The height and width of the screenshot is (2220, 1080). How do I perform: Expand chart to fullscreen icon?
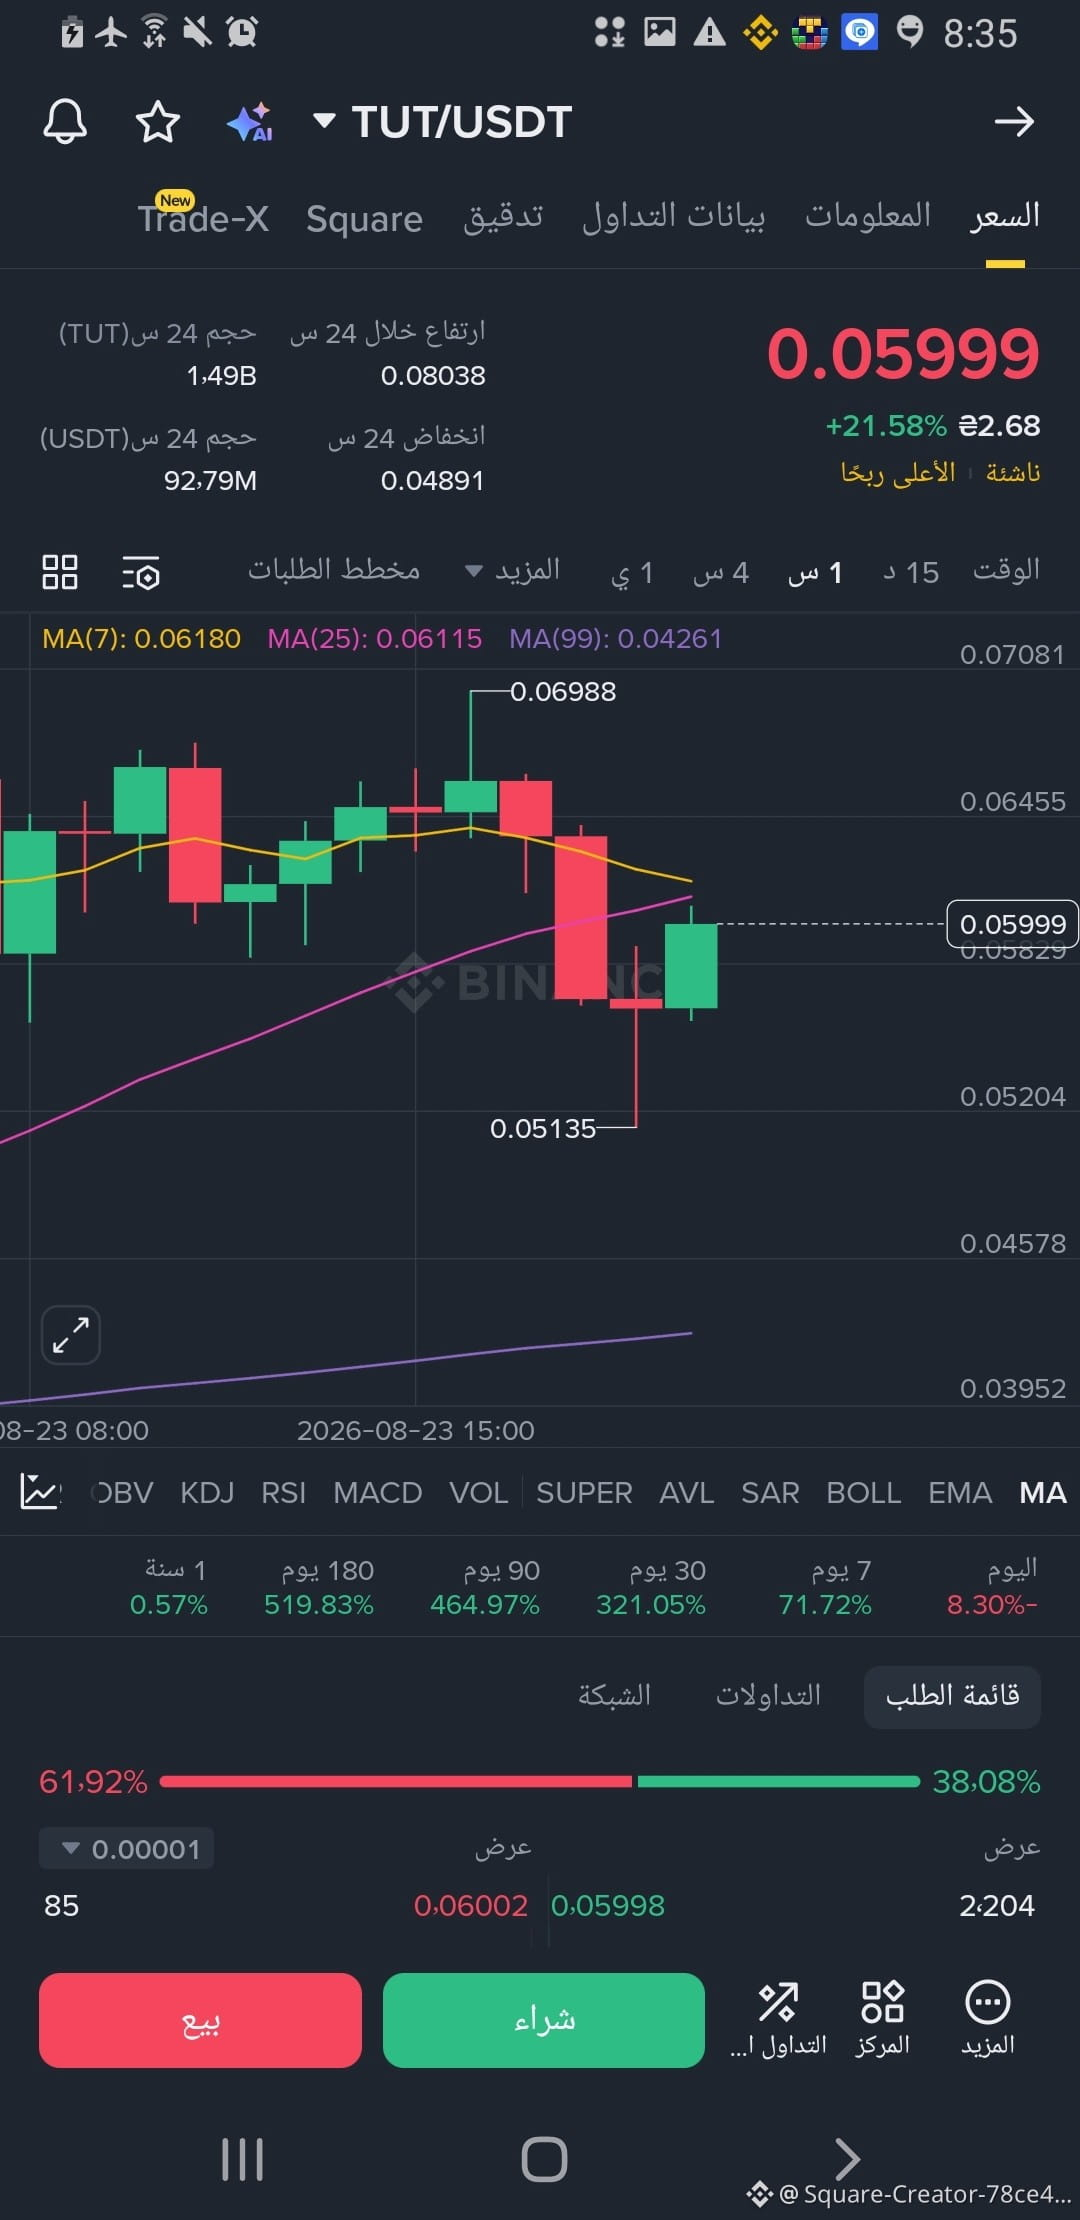point(71,1335)
